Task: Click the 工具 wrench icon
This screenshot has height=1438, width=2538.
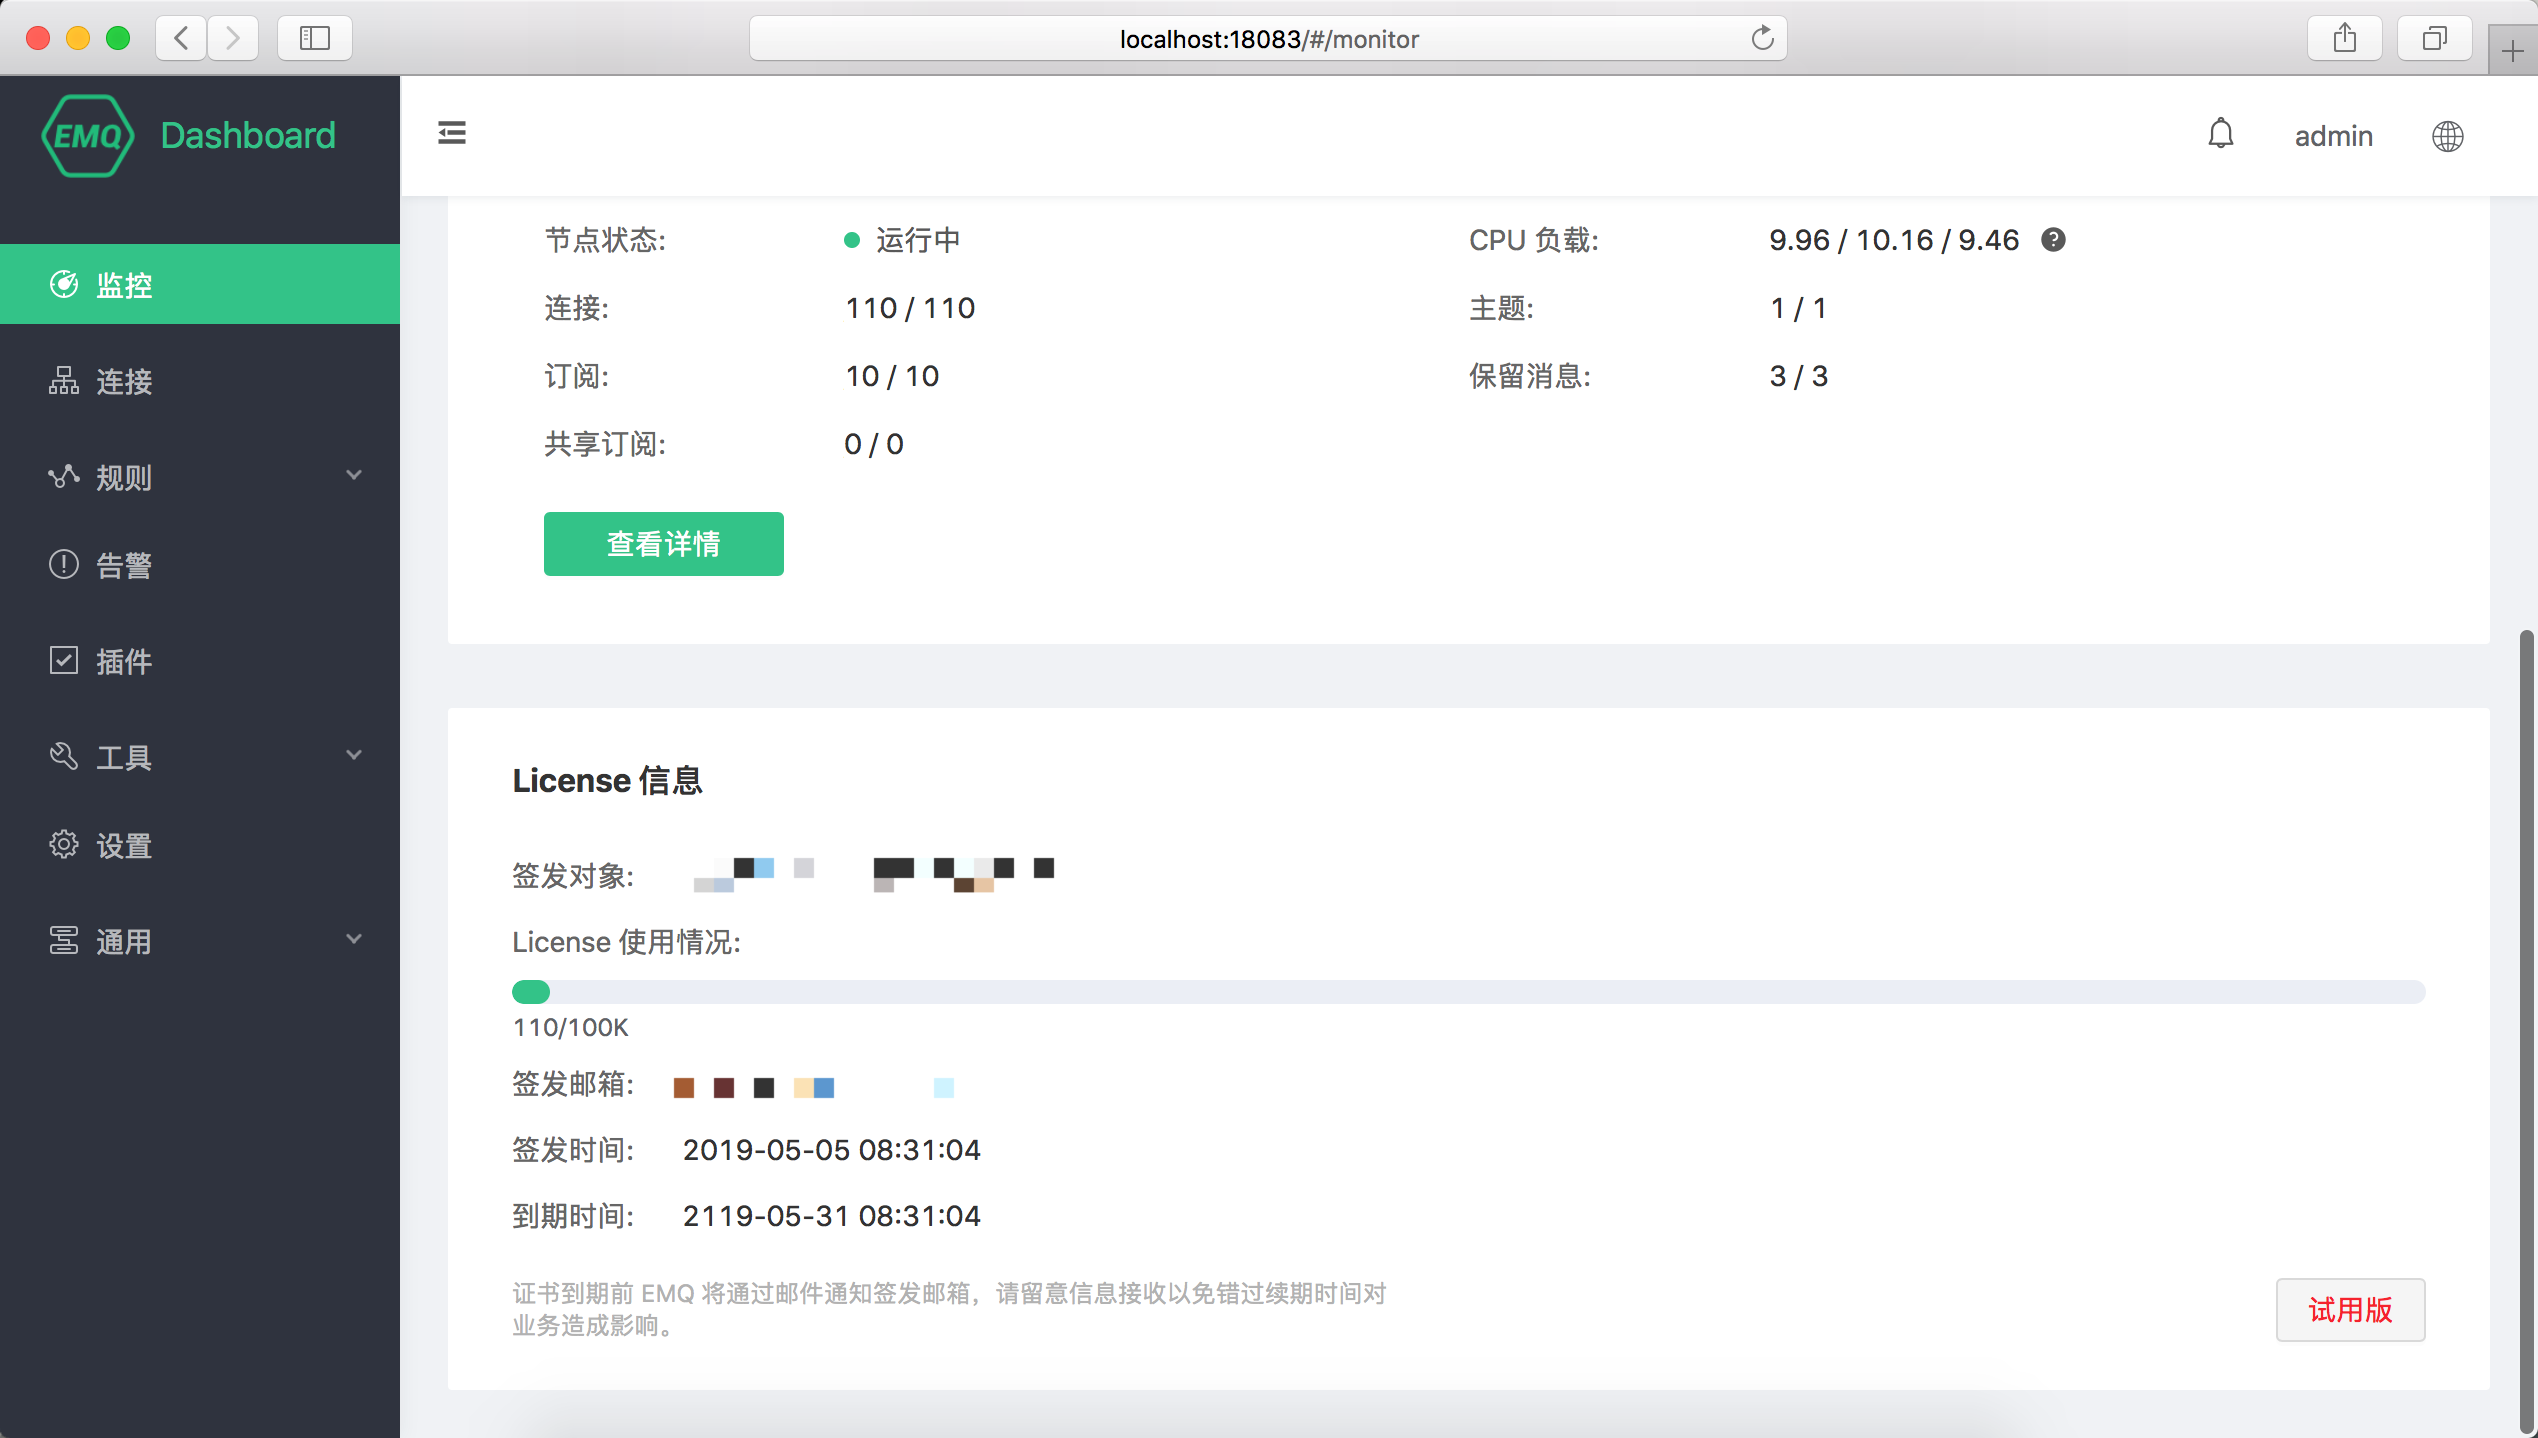Action: pyautogui.click(x=64, y=756)
